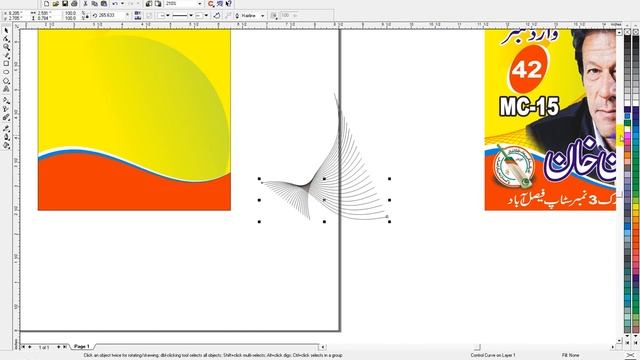The width and height of the screenshot is (640, 360).
Task: Click the MC-15 text on the poster
Action: tap(529, 107)
